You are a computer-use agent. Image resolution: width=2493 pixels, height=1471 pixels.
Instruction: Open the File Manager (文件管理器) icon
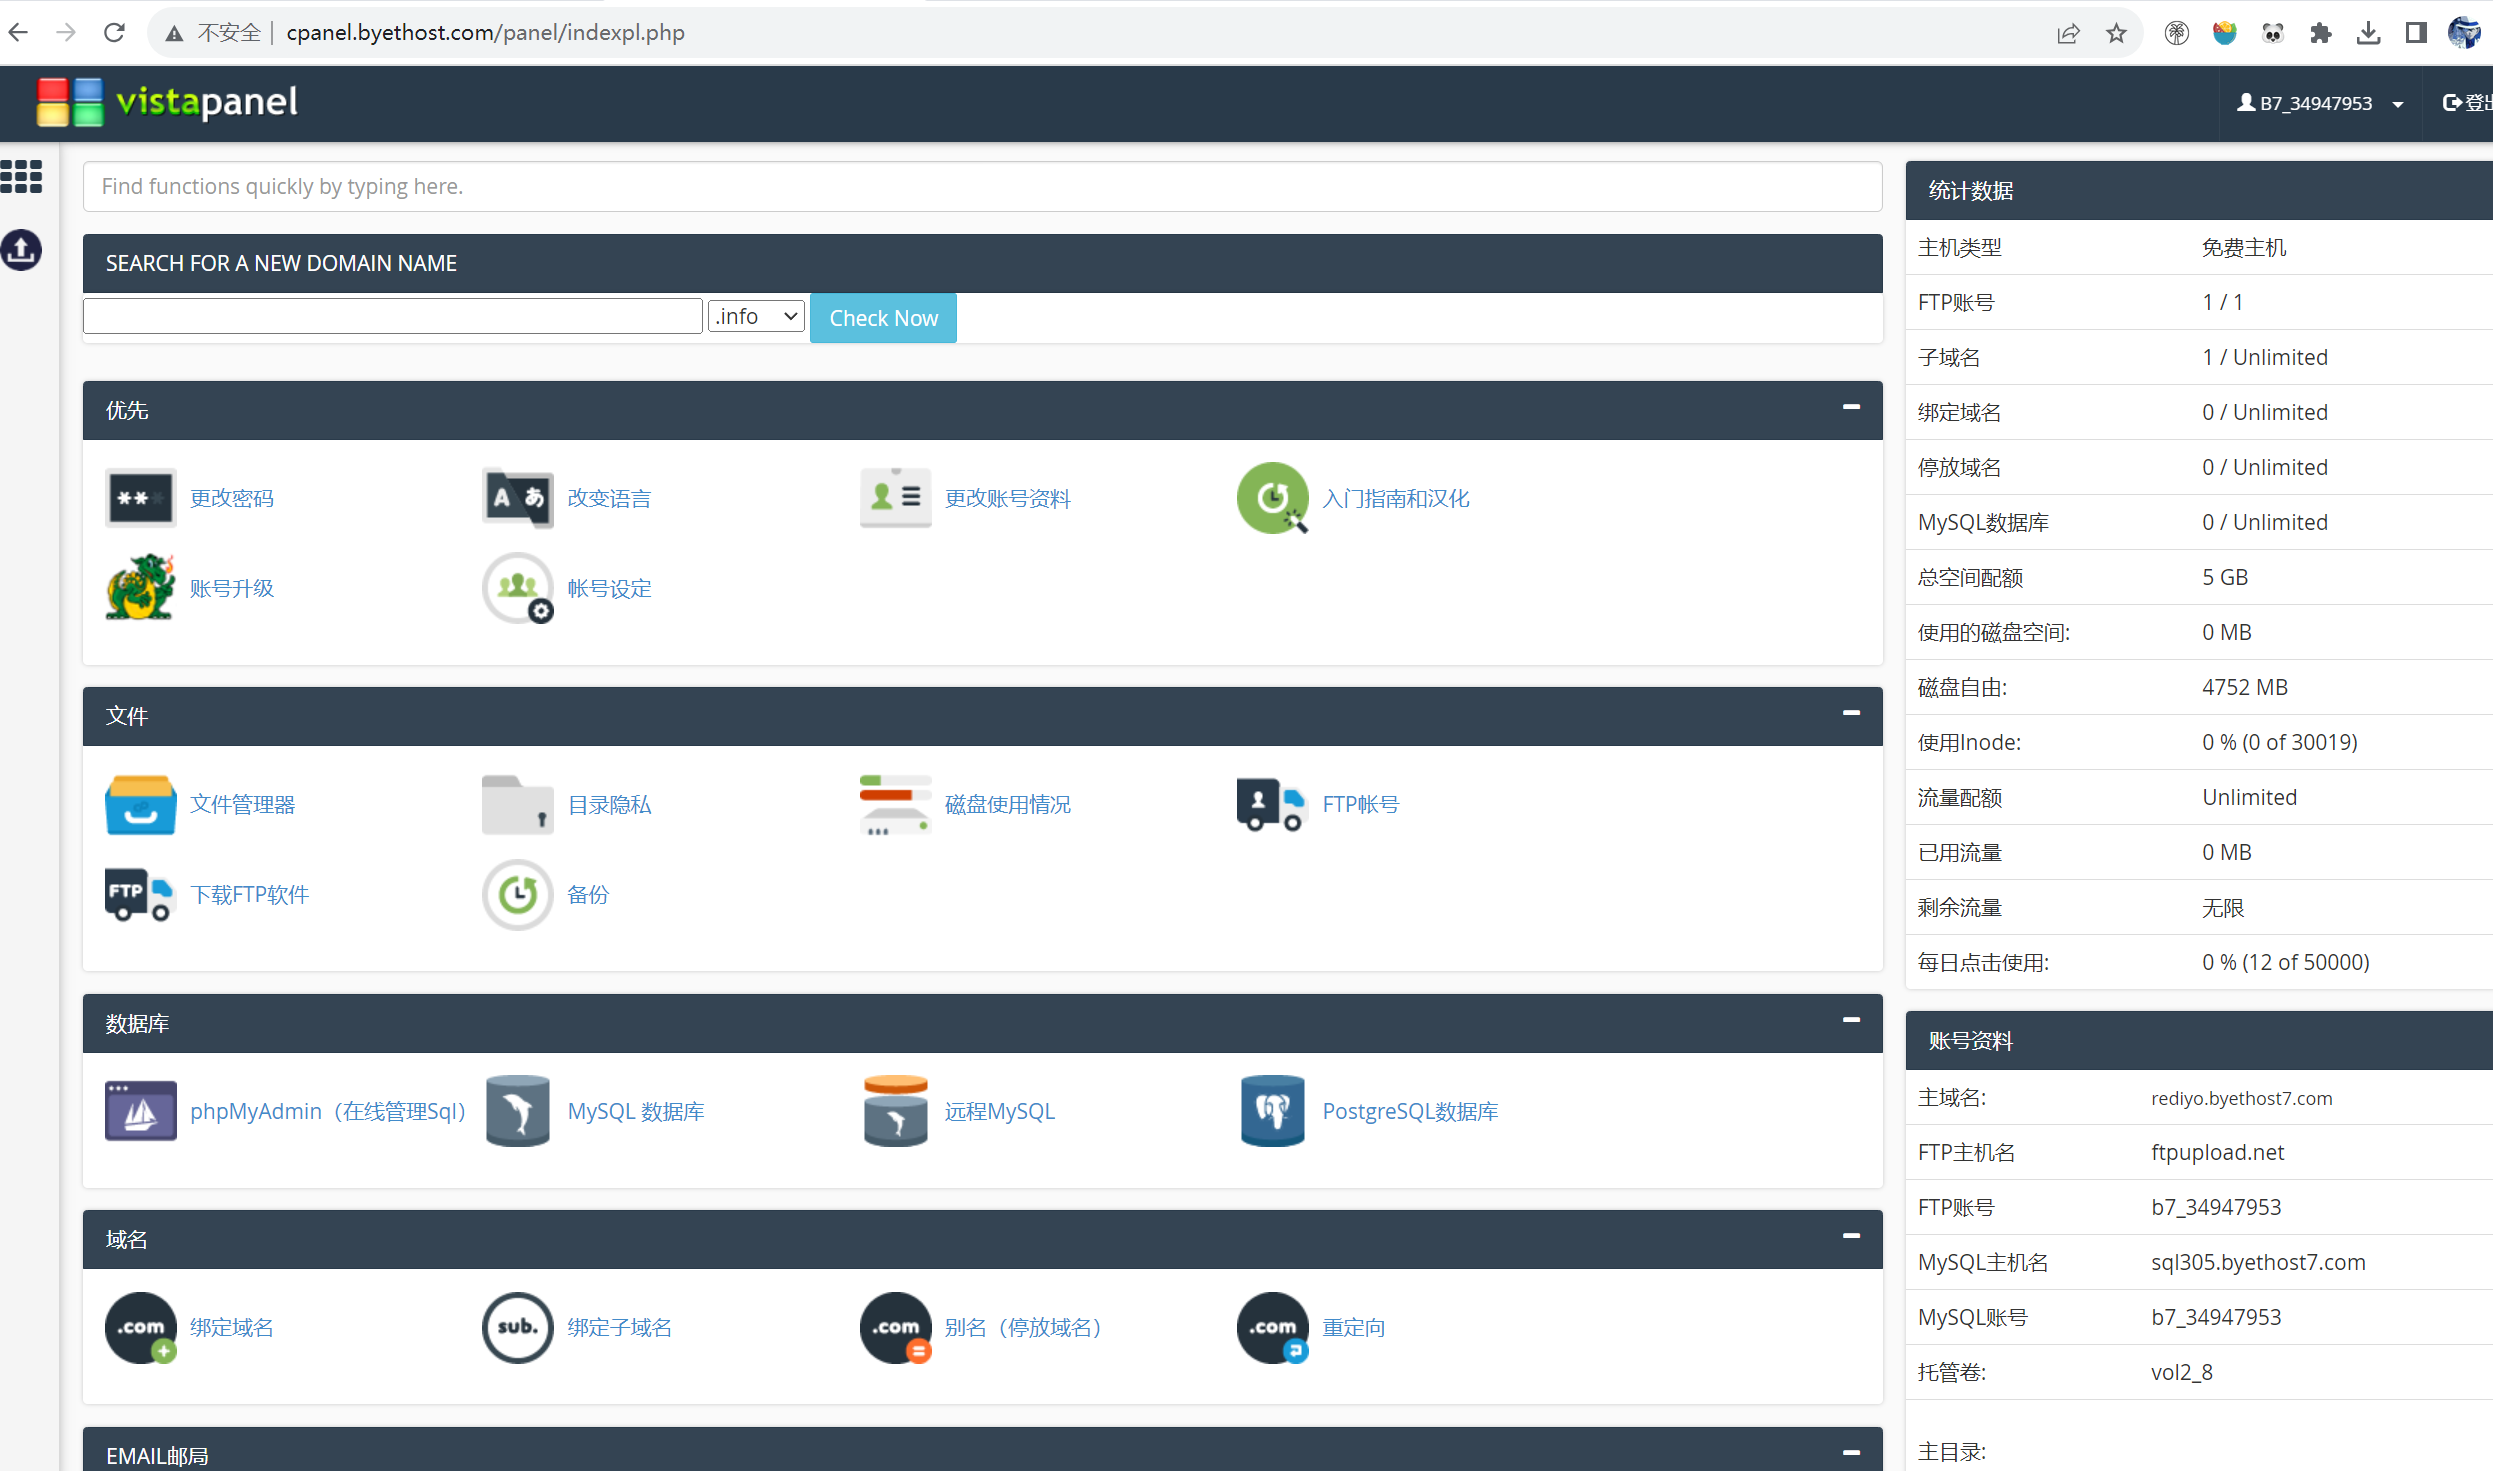(x=140, y=804)
